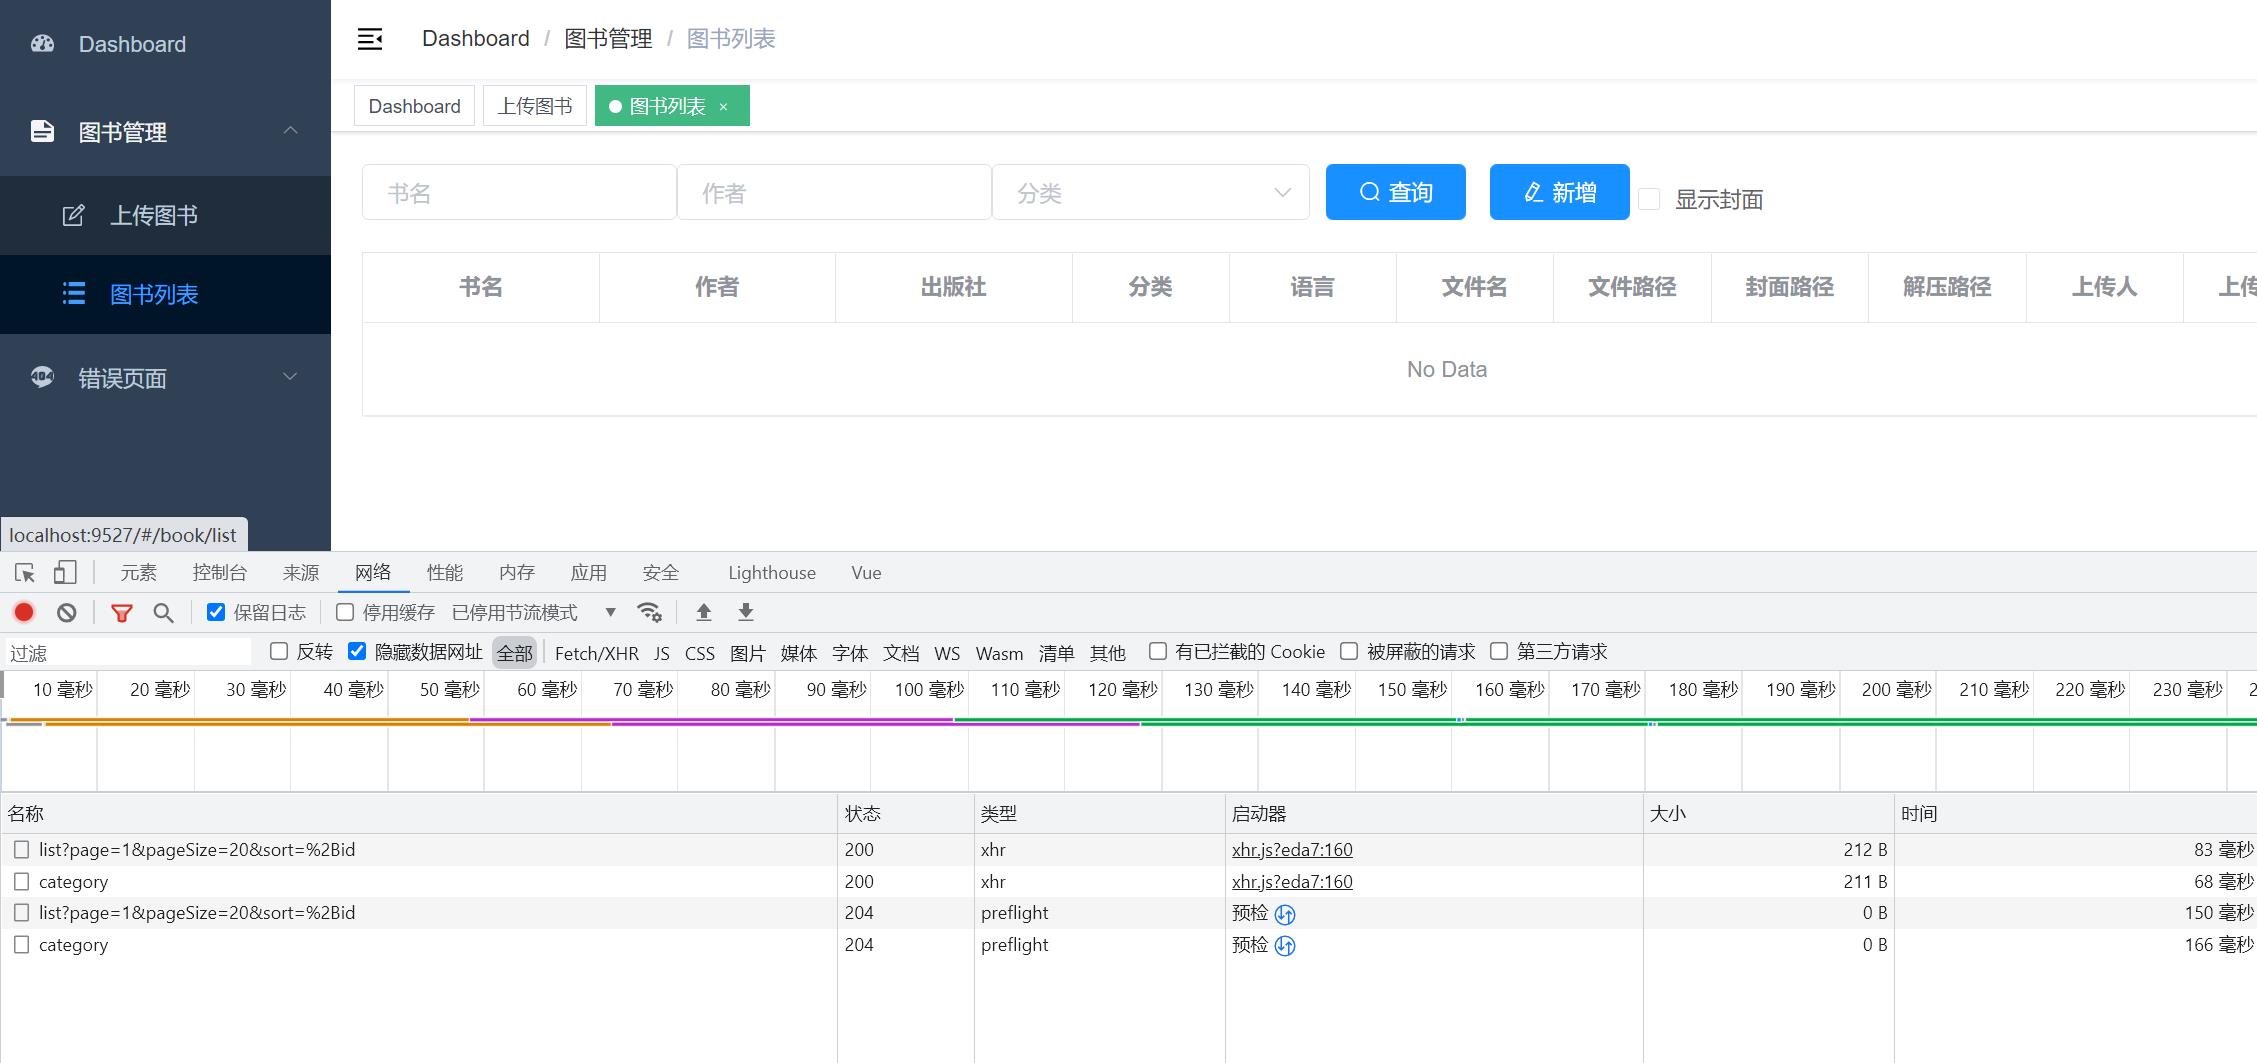Toggle the 显示封面 checkbox
2257x1063 pixels.
[1650, 199]
